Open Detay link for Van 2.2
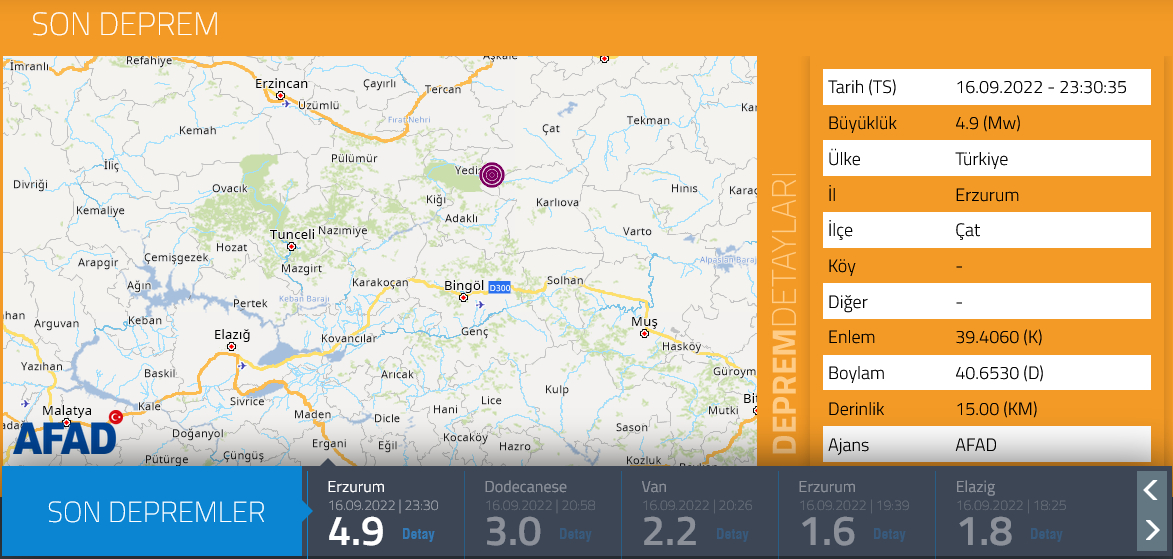The width and height of the screenshot is (1173, 559). coord(733,534)
